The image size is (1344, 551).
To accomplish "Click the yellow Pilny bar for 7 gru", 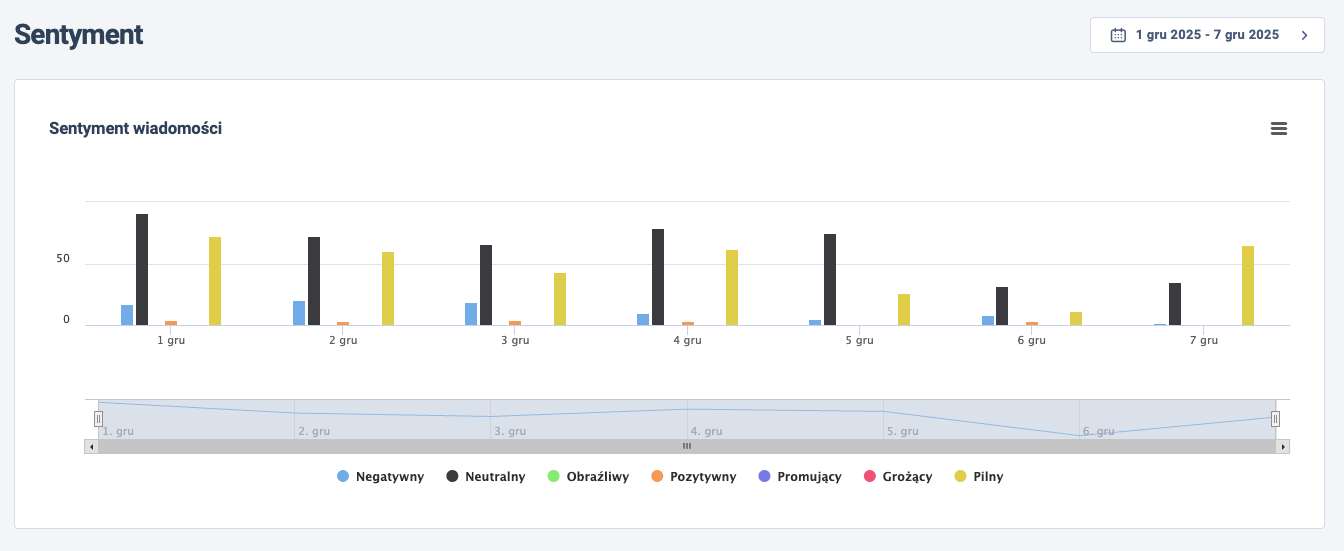I will pos(1248,286).
